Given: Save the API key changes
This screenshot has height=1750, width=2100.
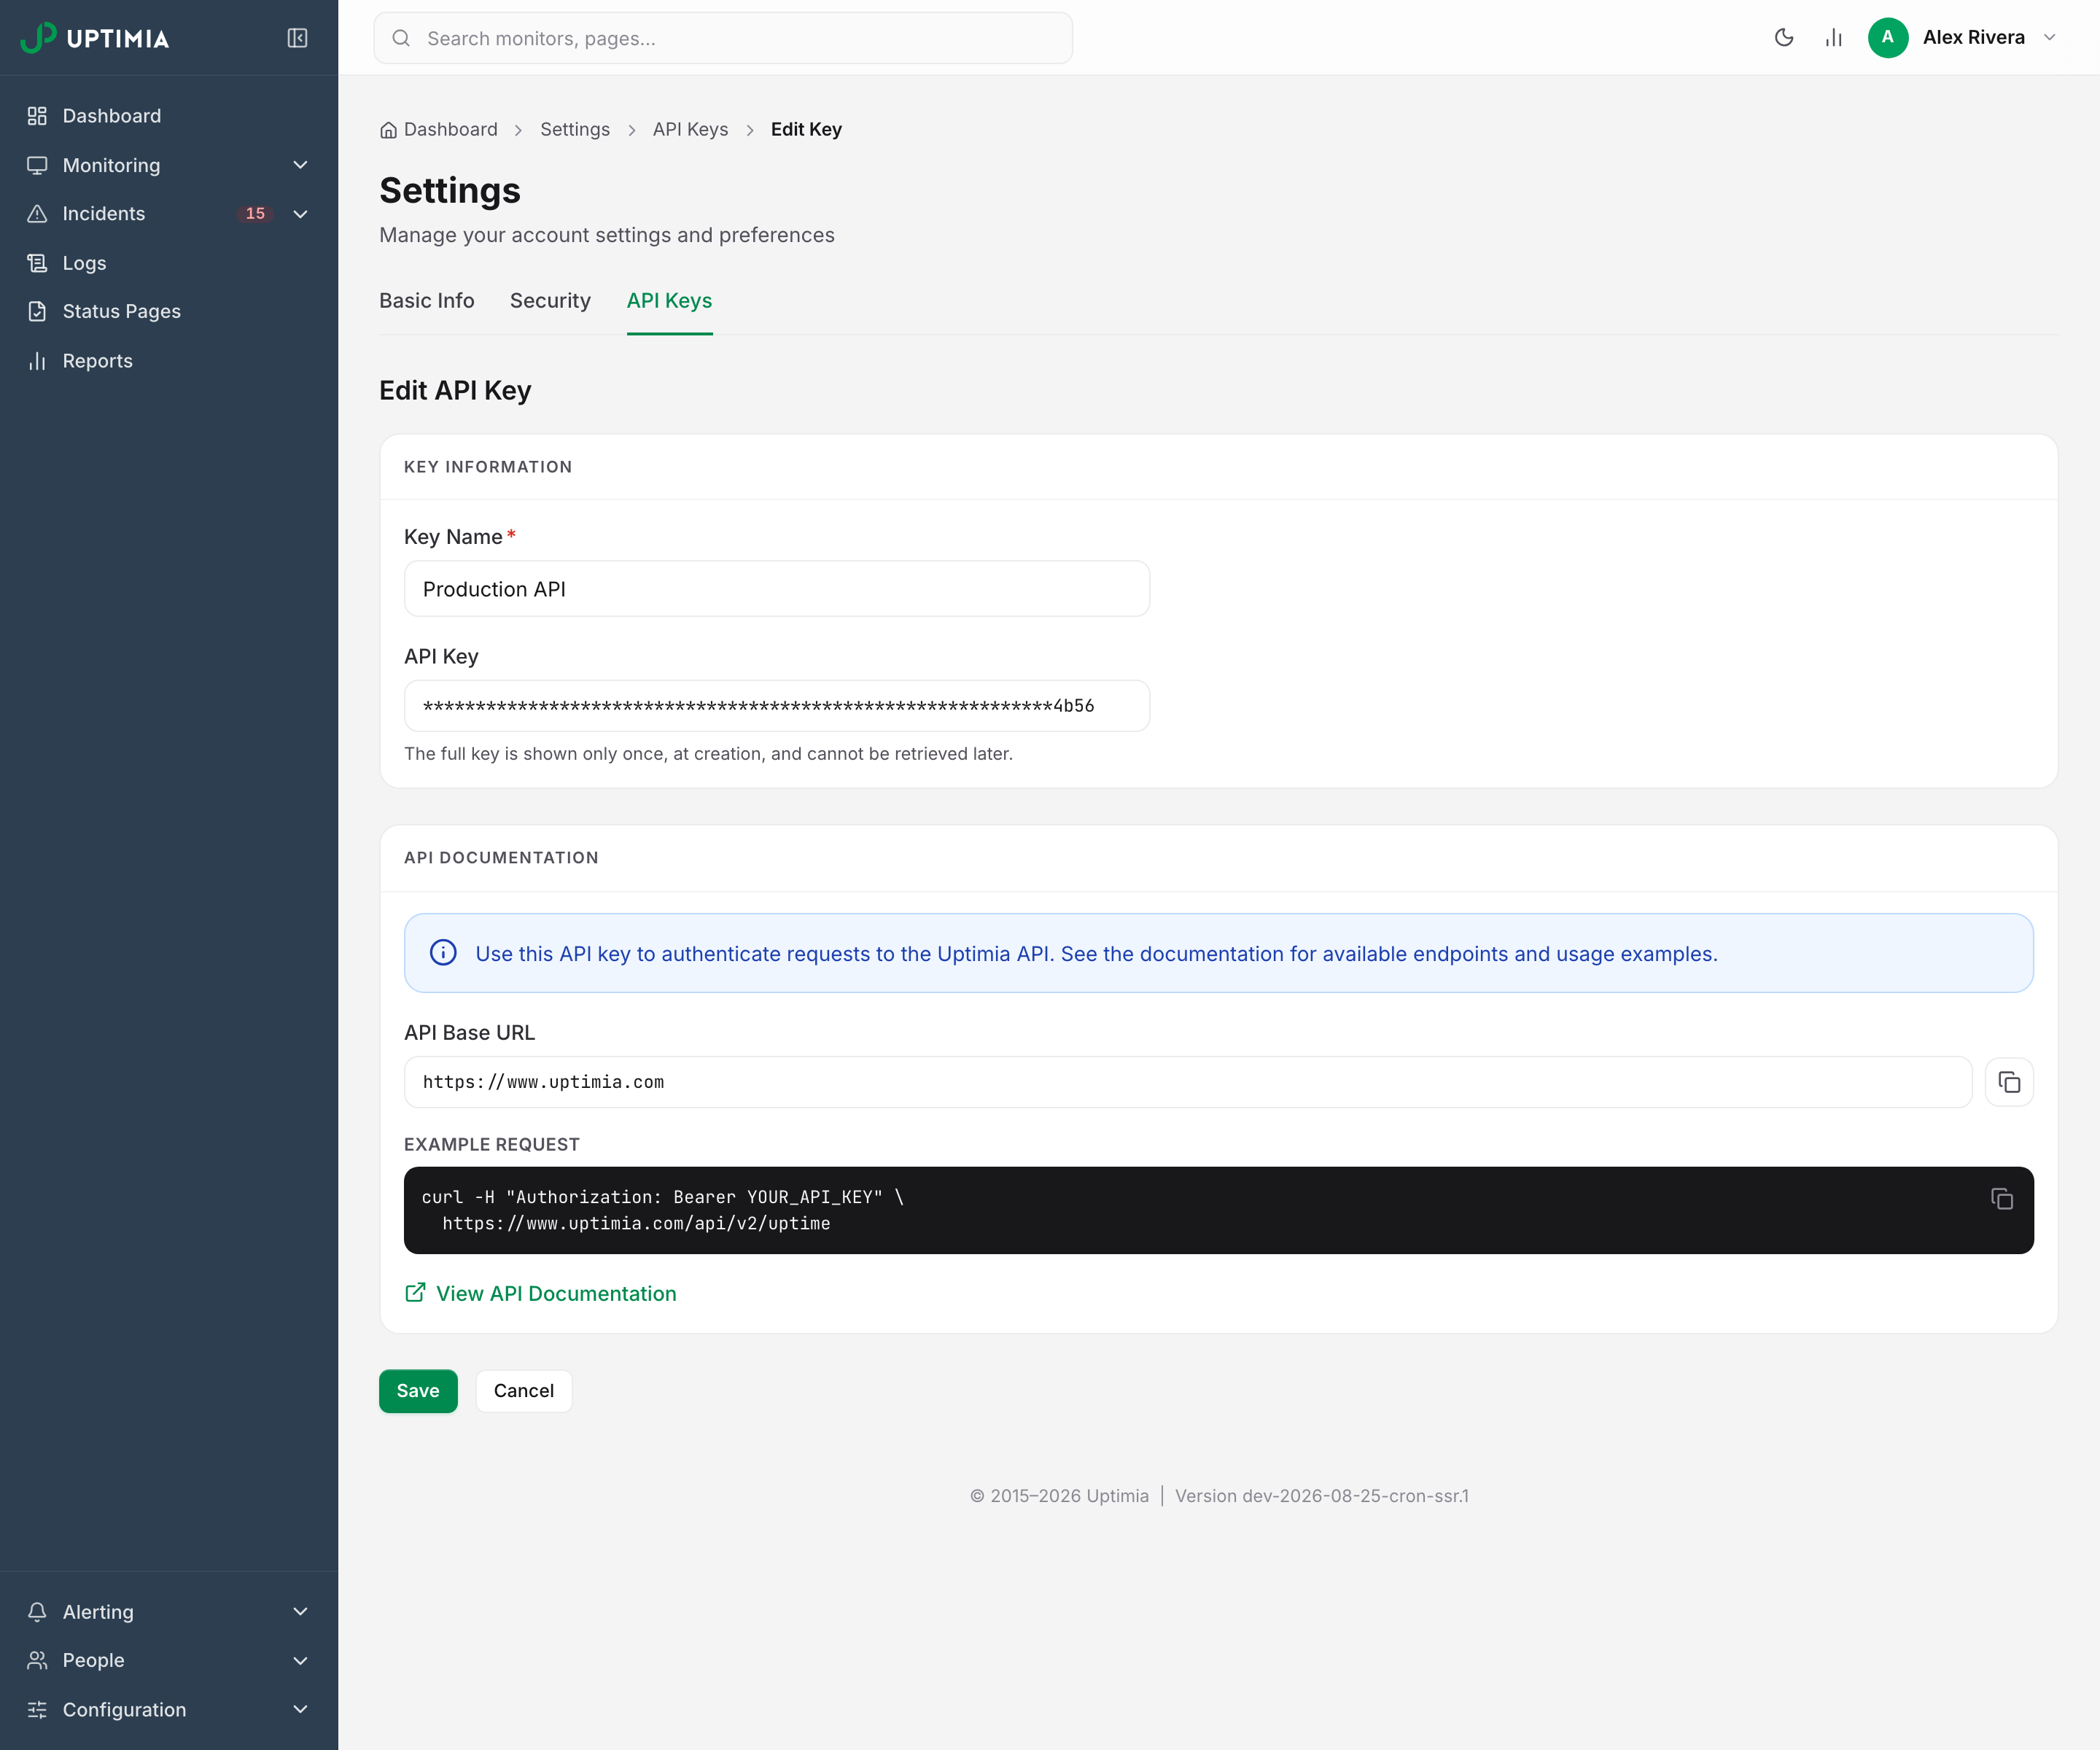Looking at the screenshot, I should 418,1391.
